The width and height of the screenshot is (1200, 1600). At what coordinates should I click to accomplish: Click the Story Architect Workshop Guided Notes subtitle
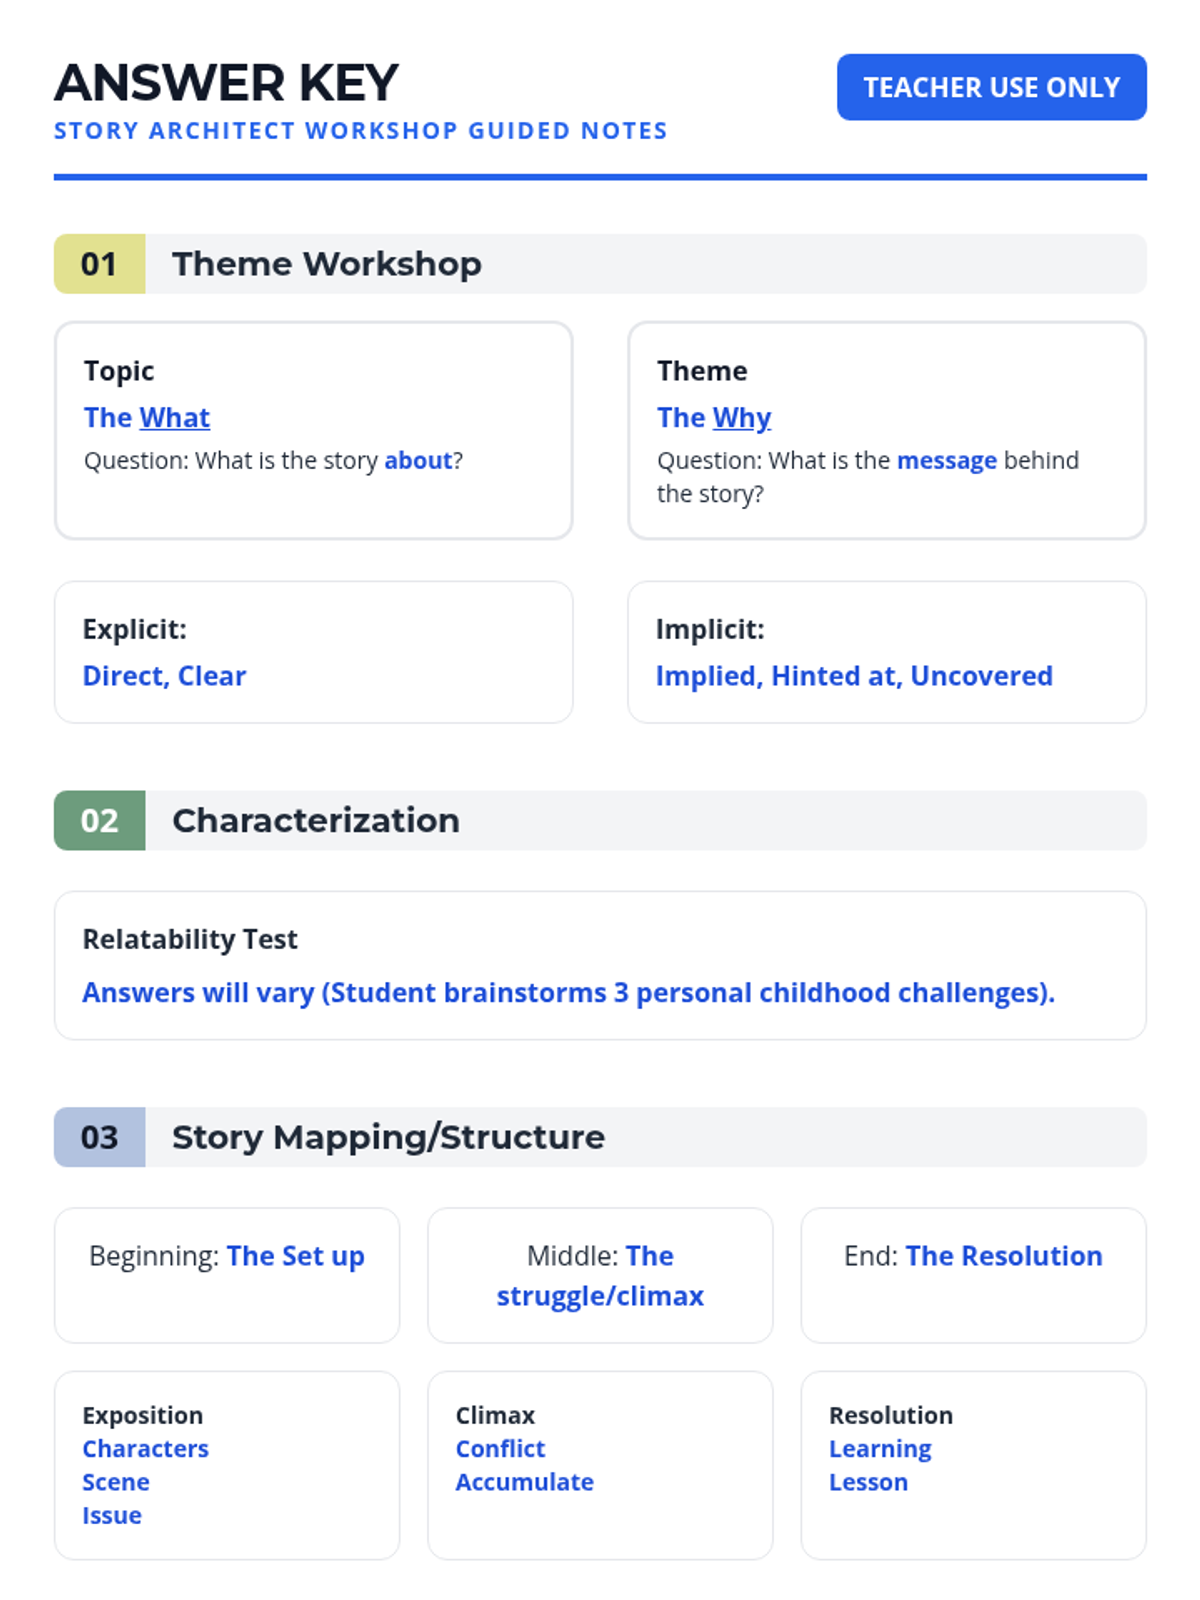tap(360, 131)
